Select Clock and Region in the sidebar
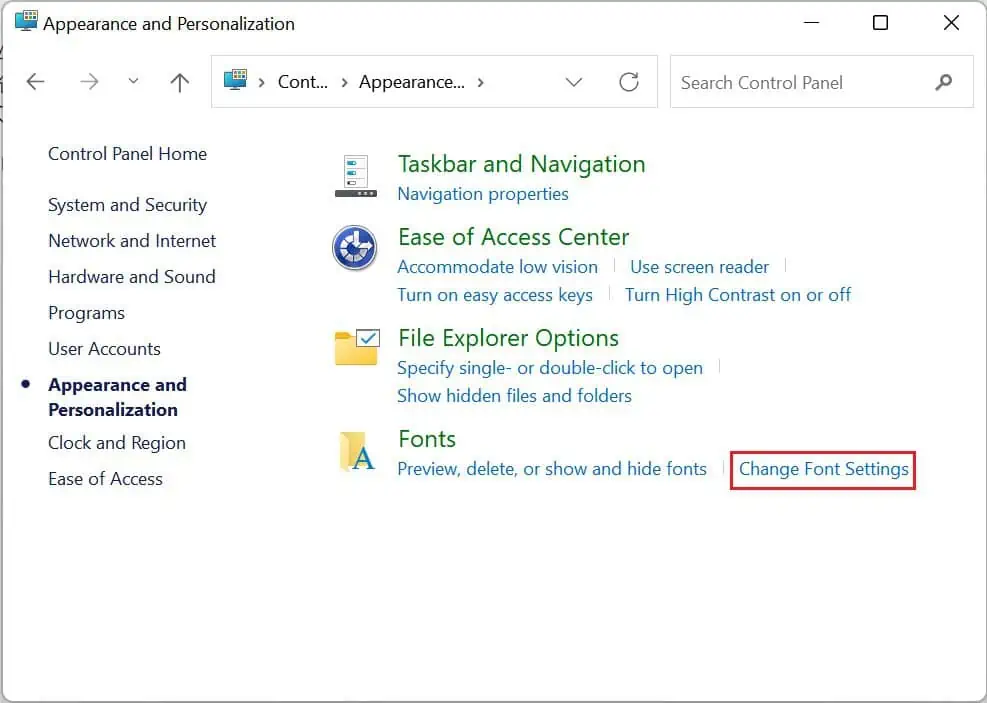This screenshot has width=987, height=703. [x=117, y=443]
